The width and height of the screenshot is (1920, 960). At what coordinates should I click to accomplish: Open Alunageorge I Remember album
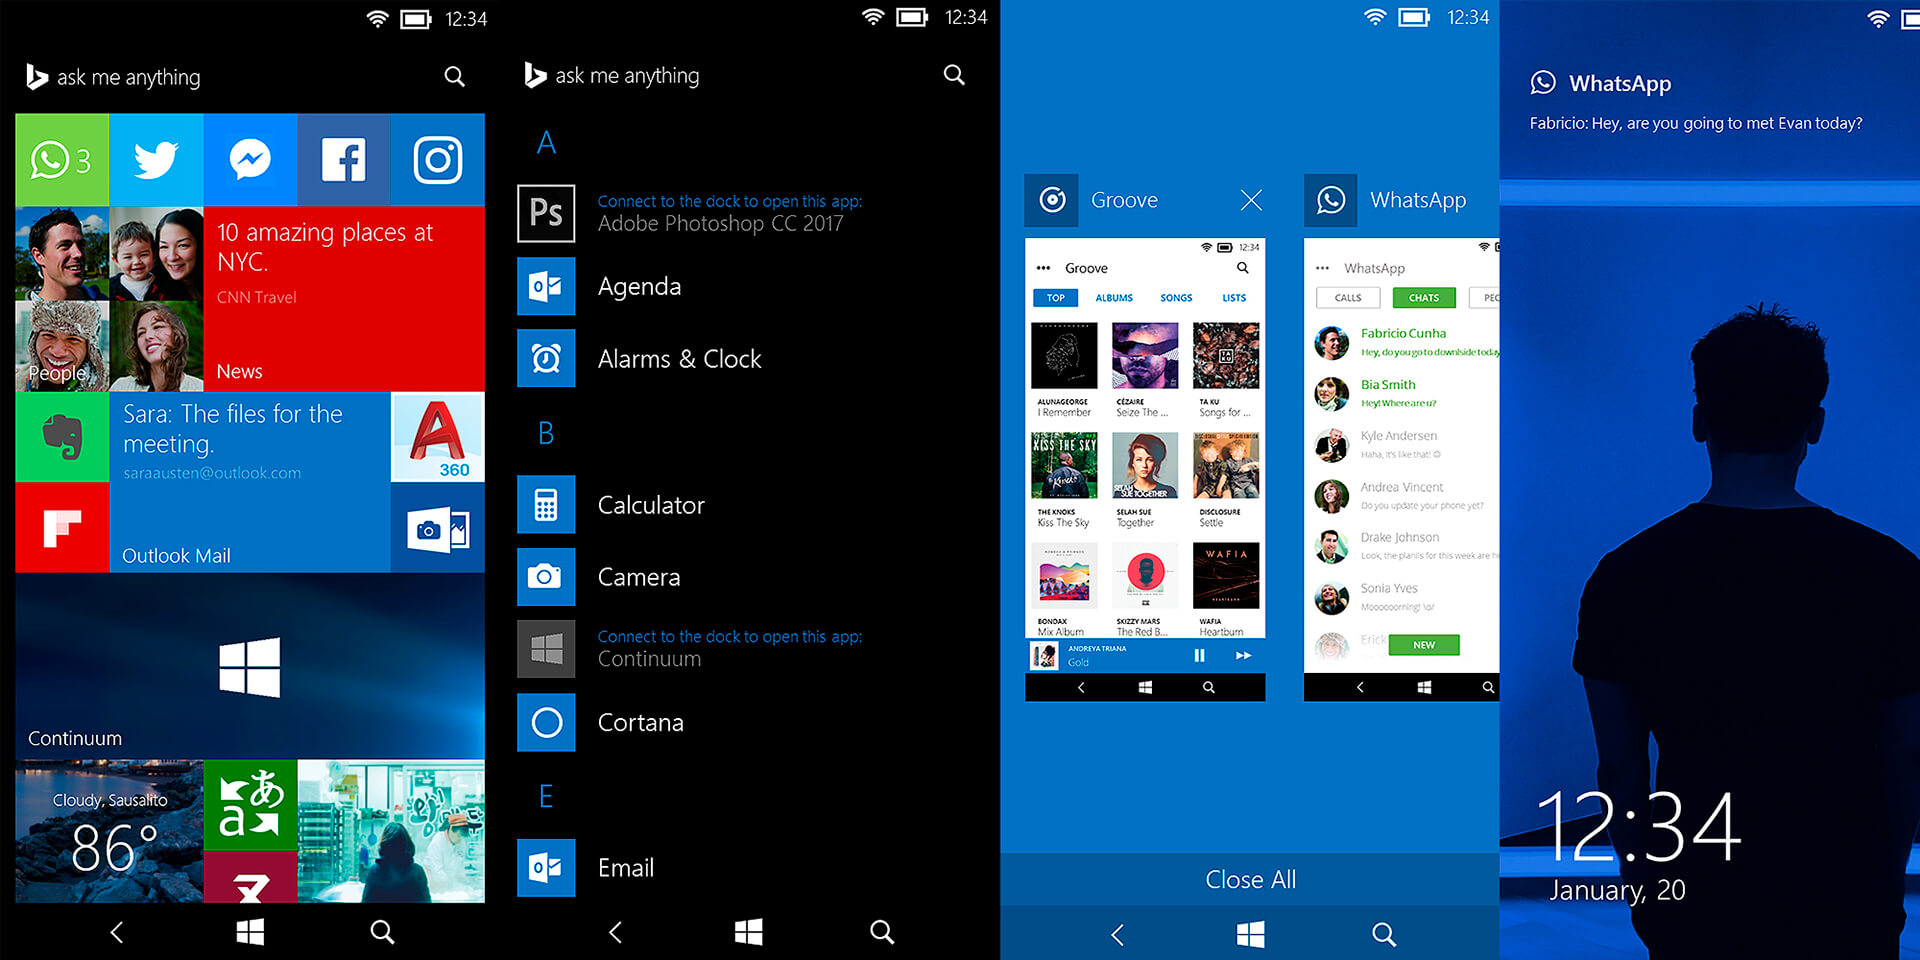(x=1064, y=369)
